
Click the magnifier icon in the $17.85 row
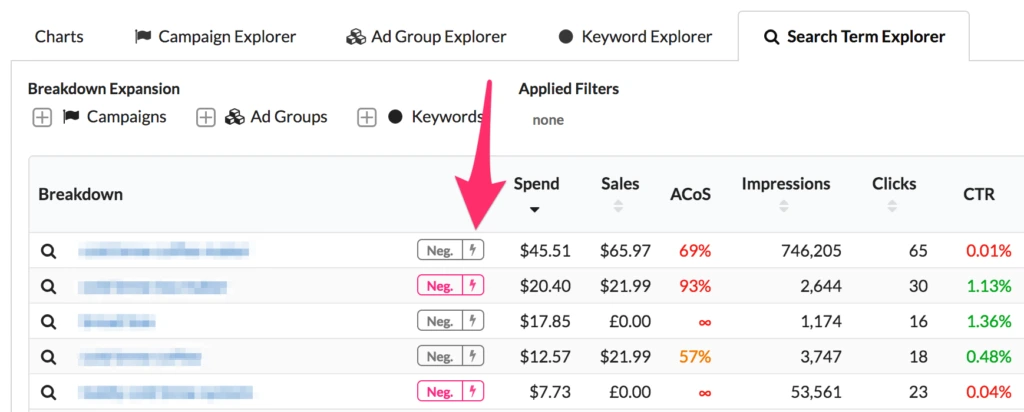pos(47,322)
